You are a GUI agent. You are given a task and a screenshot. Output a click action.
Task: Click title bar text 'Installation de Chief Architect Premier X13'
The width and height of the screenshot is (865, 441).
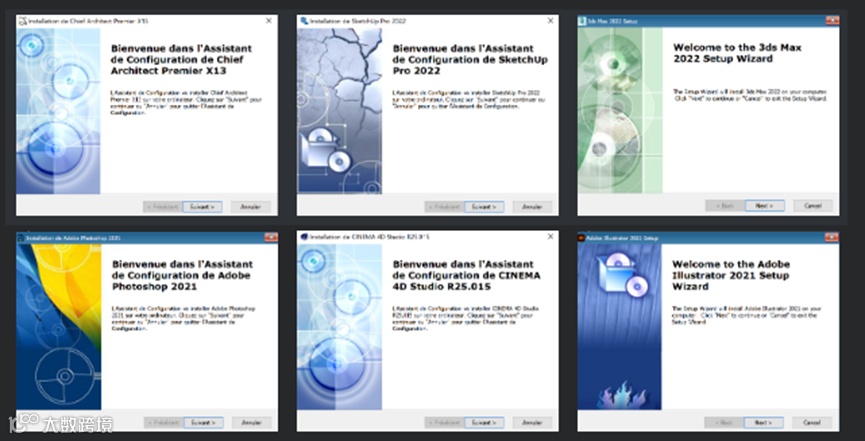tap(88, 21)
